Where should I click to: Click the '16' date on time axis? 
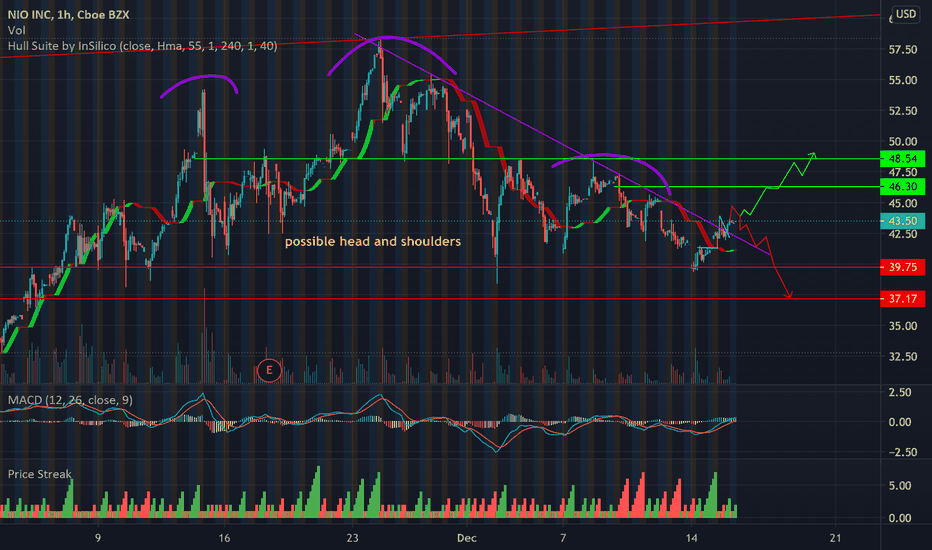pyautogui.click(x=224, y=538)
